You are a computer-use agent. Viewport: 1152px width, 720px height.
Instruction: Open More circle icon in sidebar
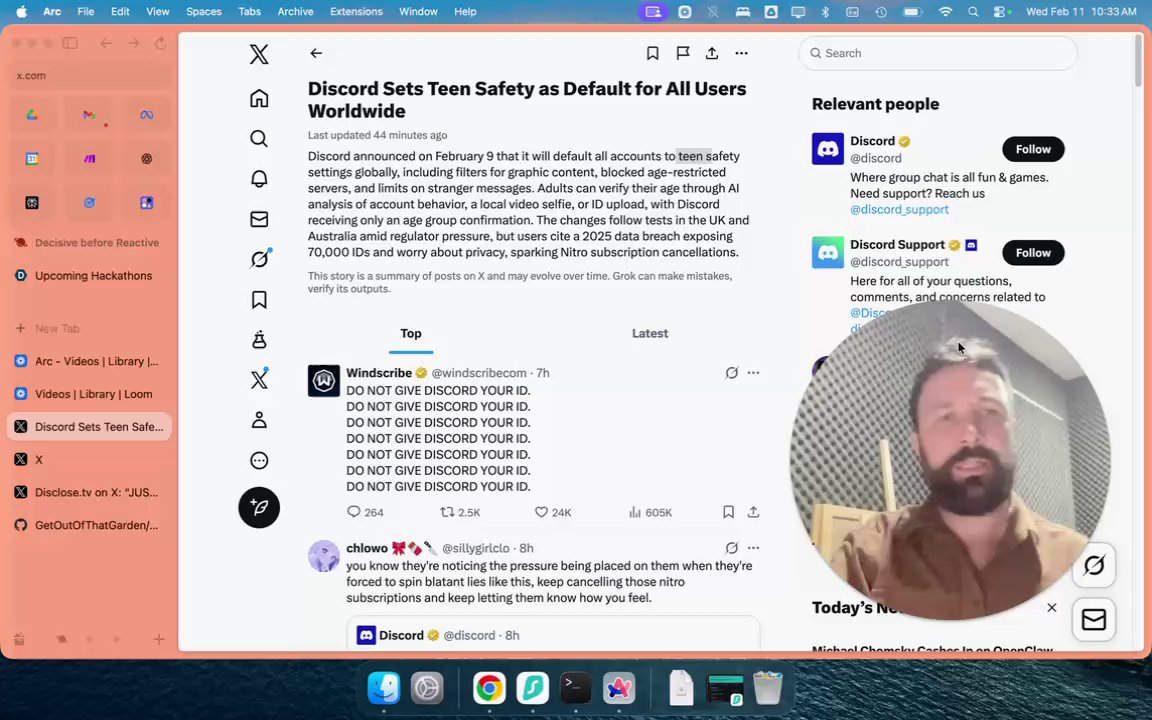[x=259, y=461]
